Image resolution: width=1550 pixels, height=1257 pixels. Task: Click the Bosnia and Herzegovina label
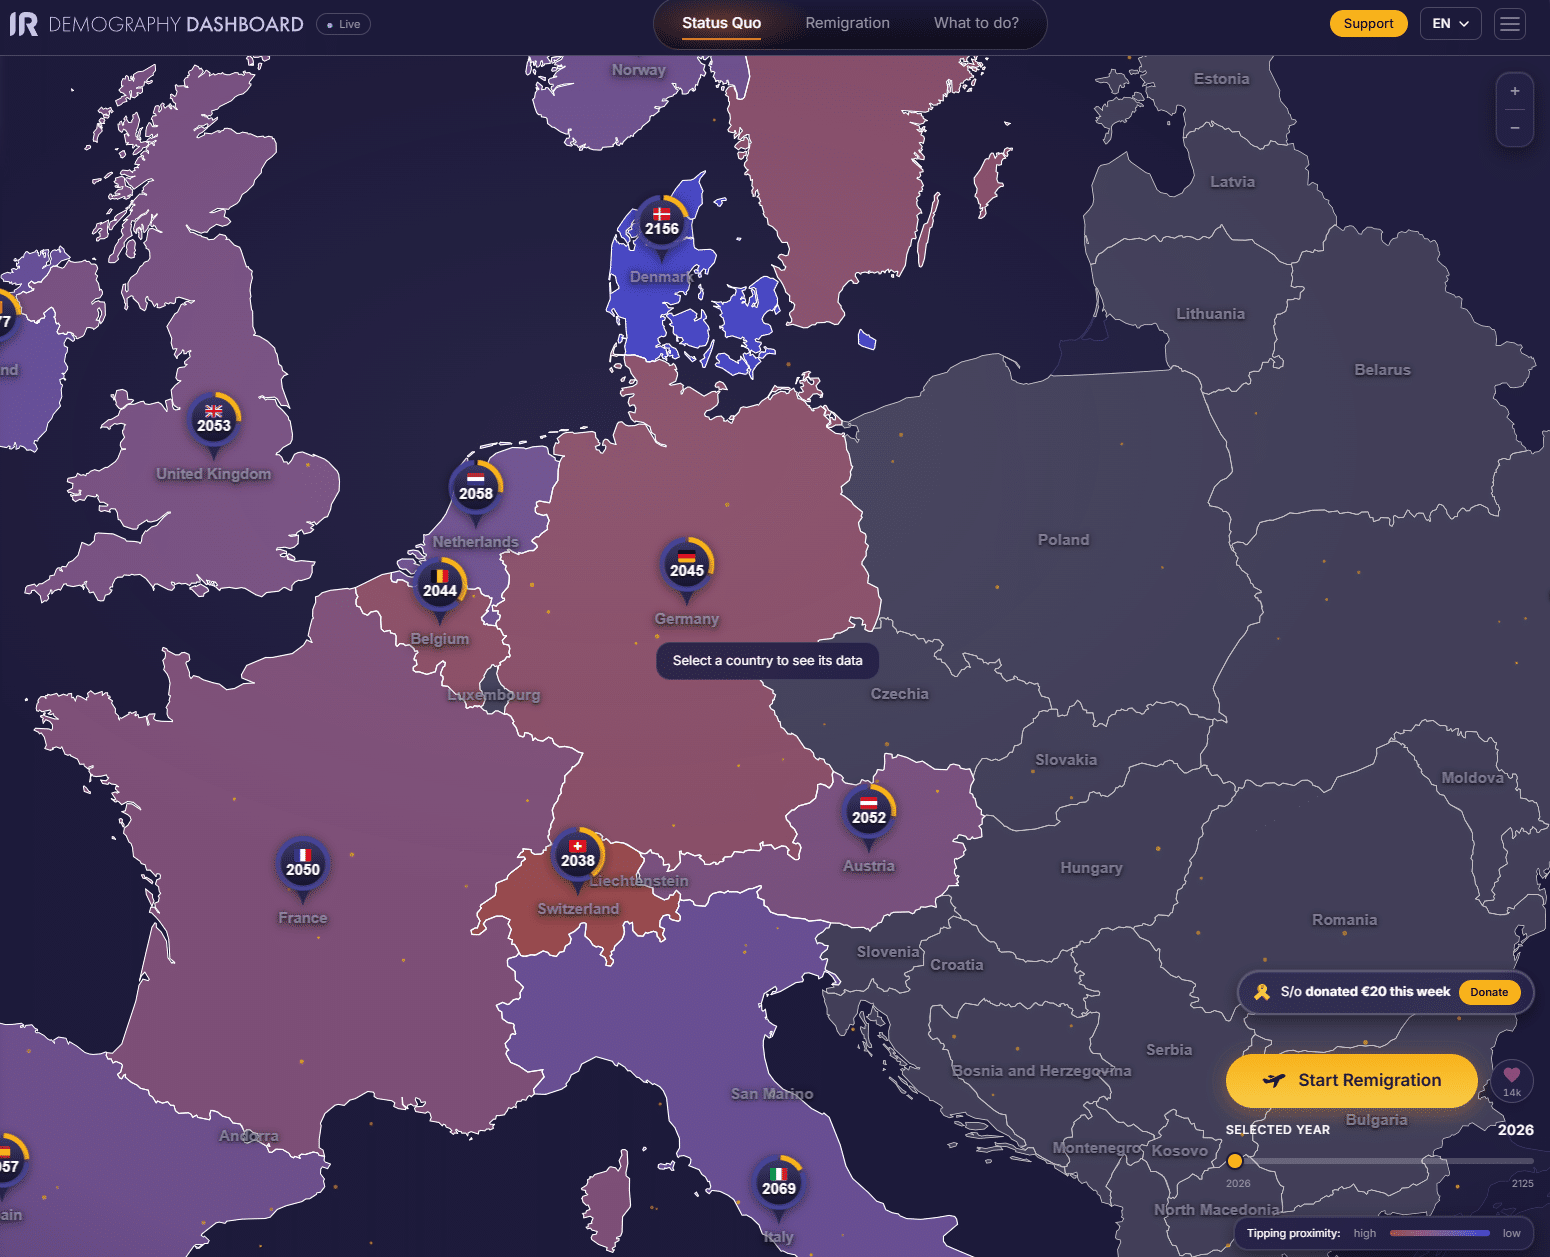pyautogui.click(x=1042, y=1071)
